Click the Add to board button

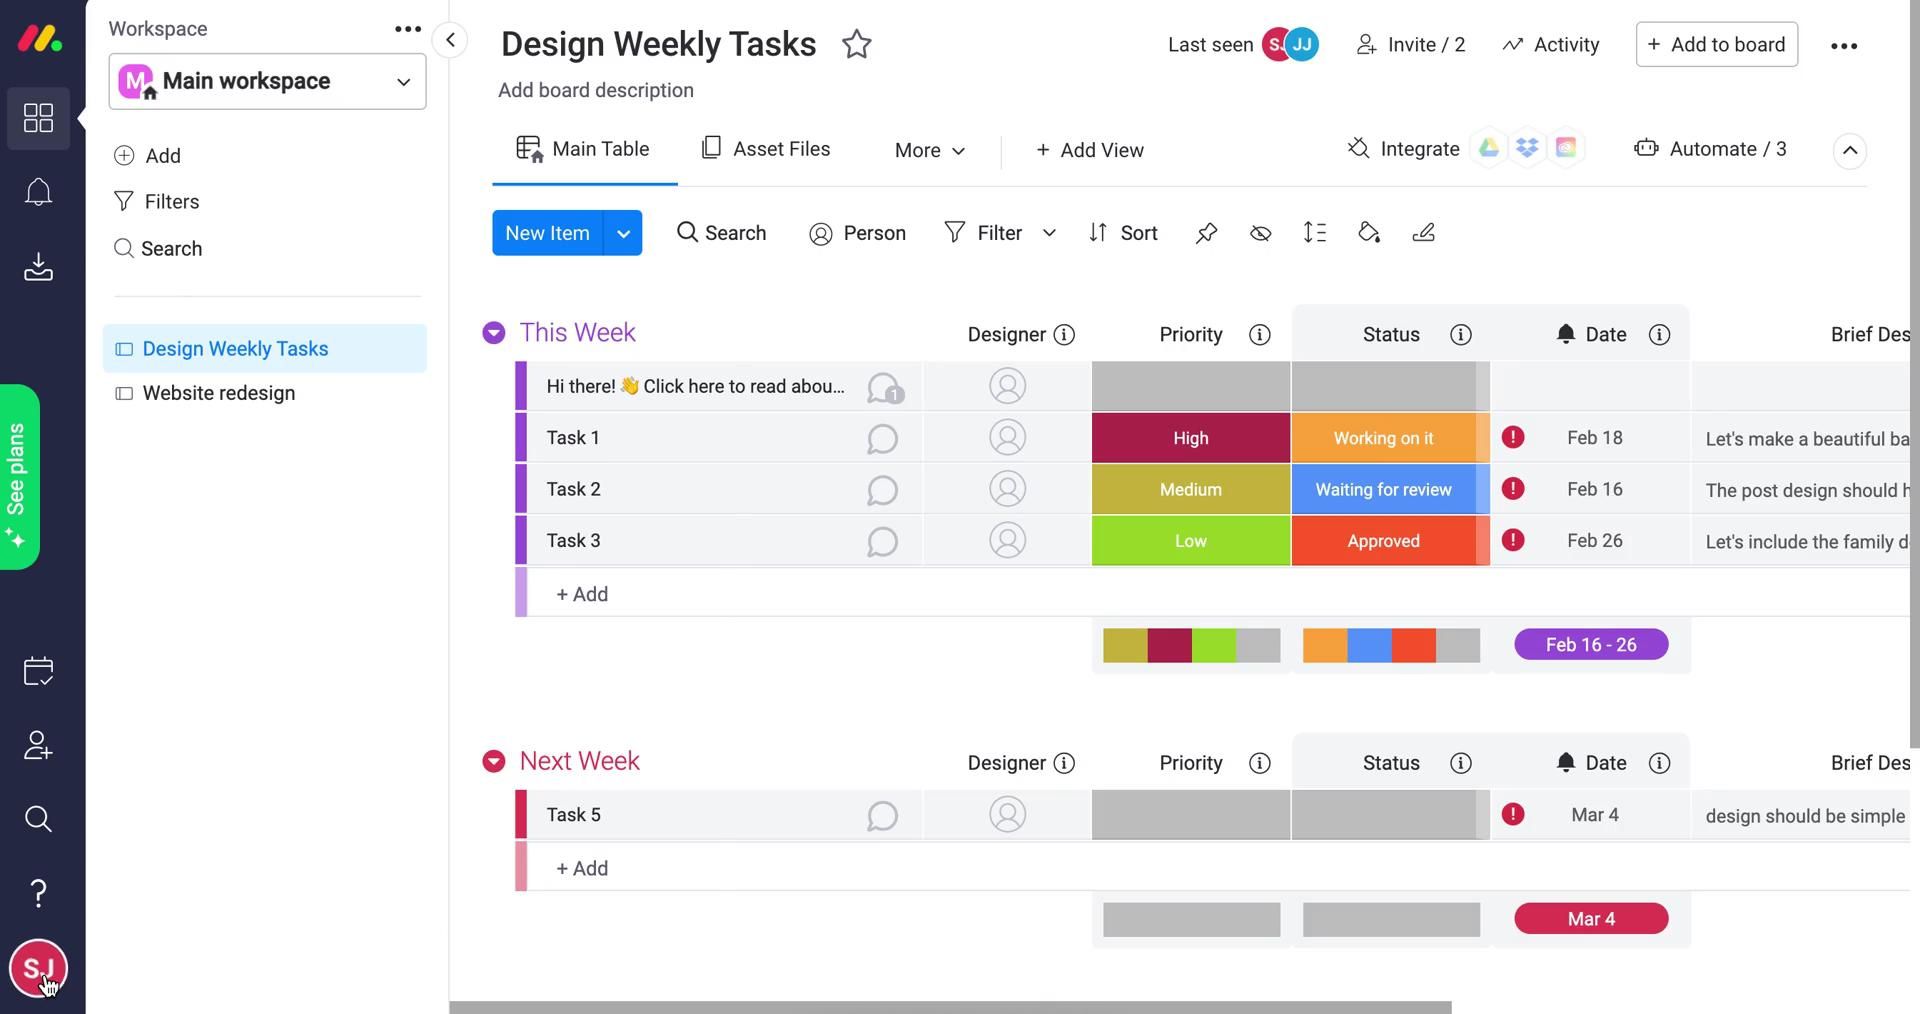tap(1716, 45)
